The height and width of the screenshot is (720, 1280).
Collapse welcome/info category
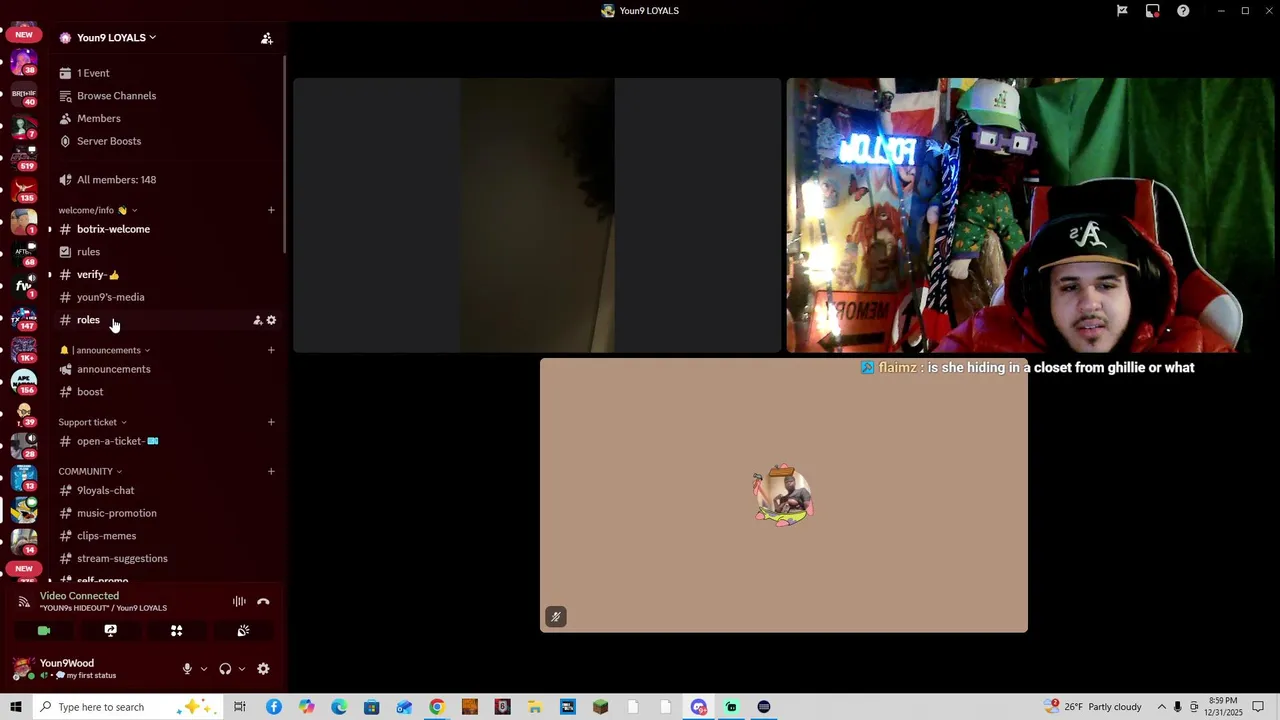(x=98, y=210)
